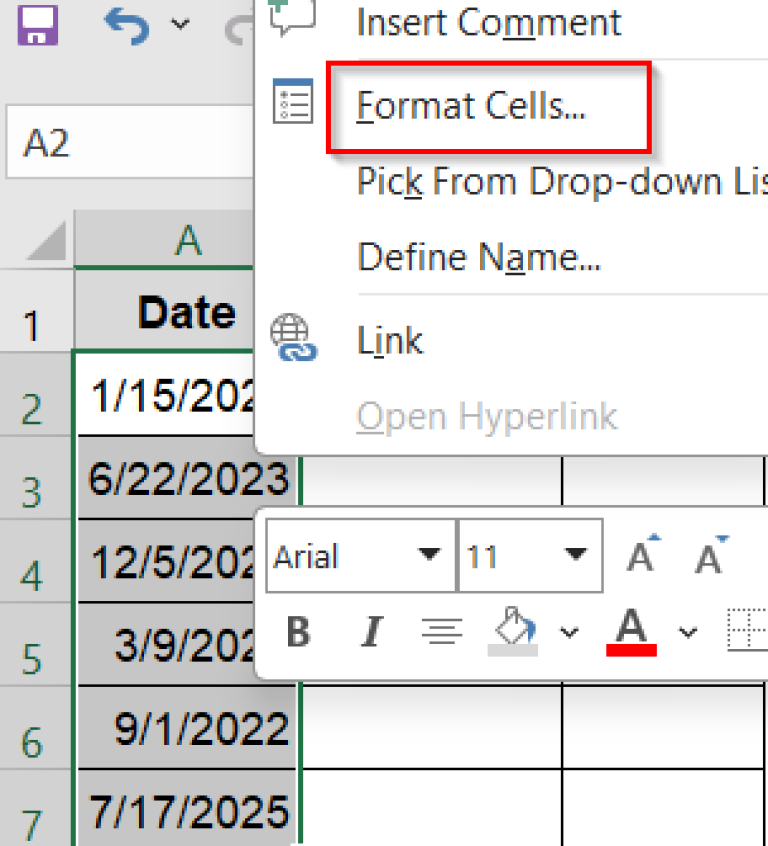Click the Increase Font Size button
Viewport: 768px width, 846px height.
pos(639,555)
